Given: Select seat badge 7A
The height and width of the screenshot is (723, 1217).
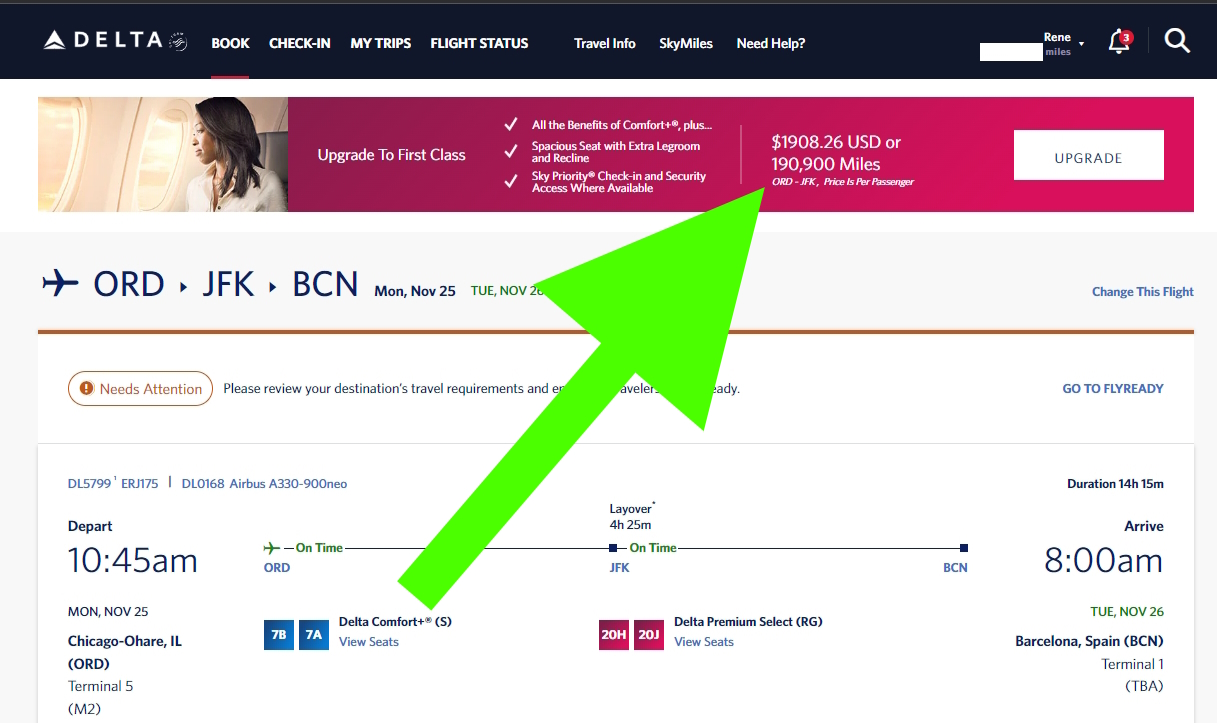Looking at the screenshot, I should coord(314,635).
